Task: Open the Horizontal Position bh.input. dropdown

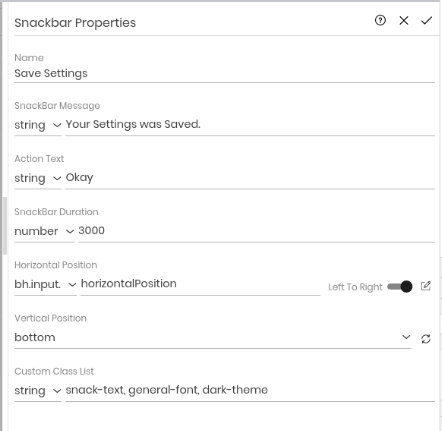Action: click(x=45, y=284)
